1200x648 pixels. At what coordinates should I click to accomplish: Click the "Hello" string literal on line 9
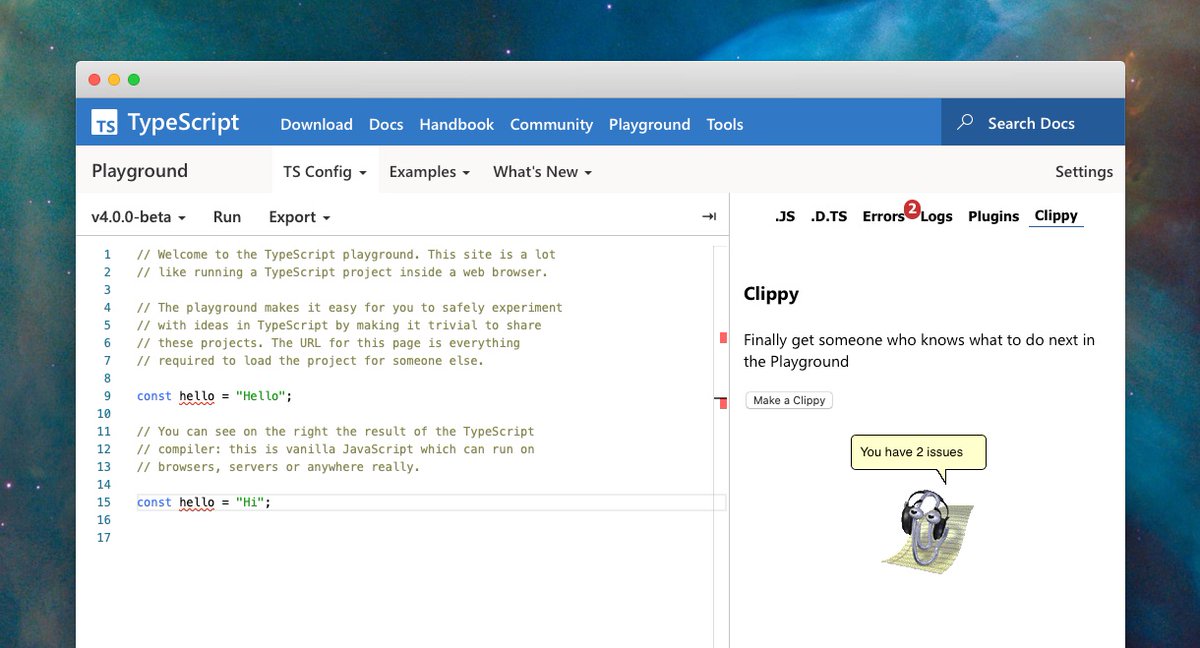pos(261,396)
